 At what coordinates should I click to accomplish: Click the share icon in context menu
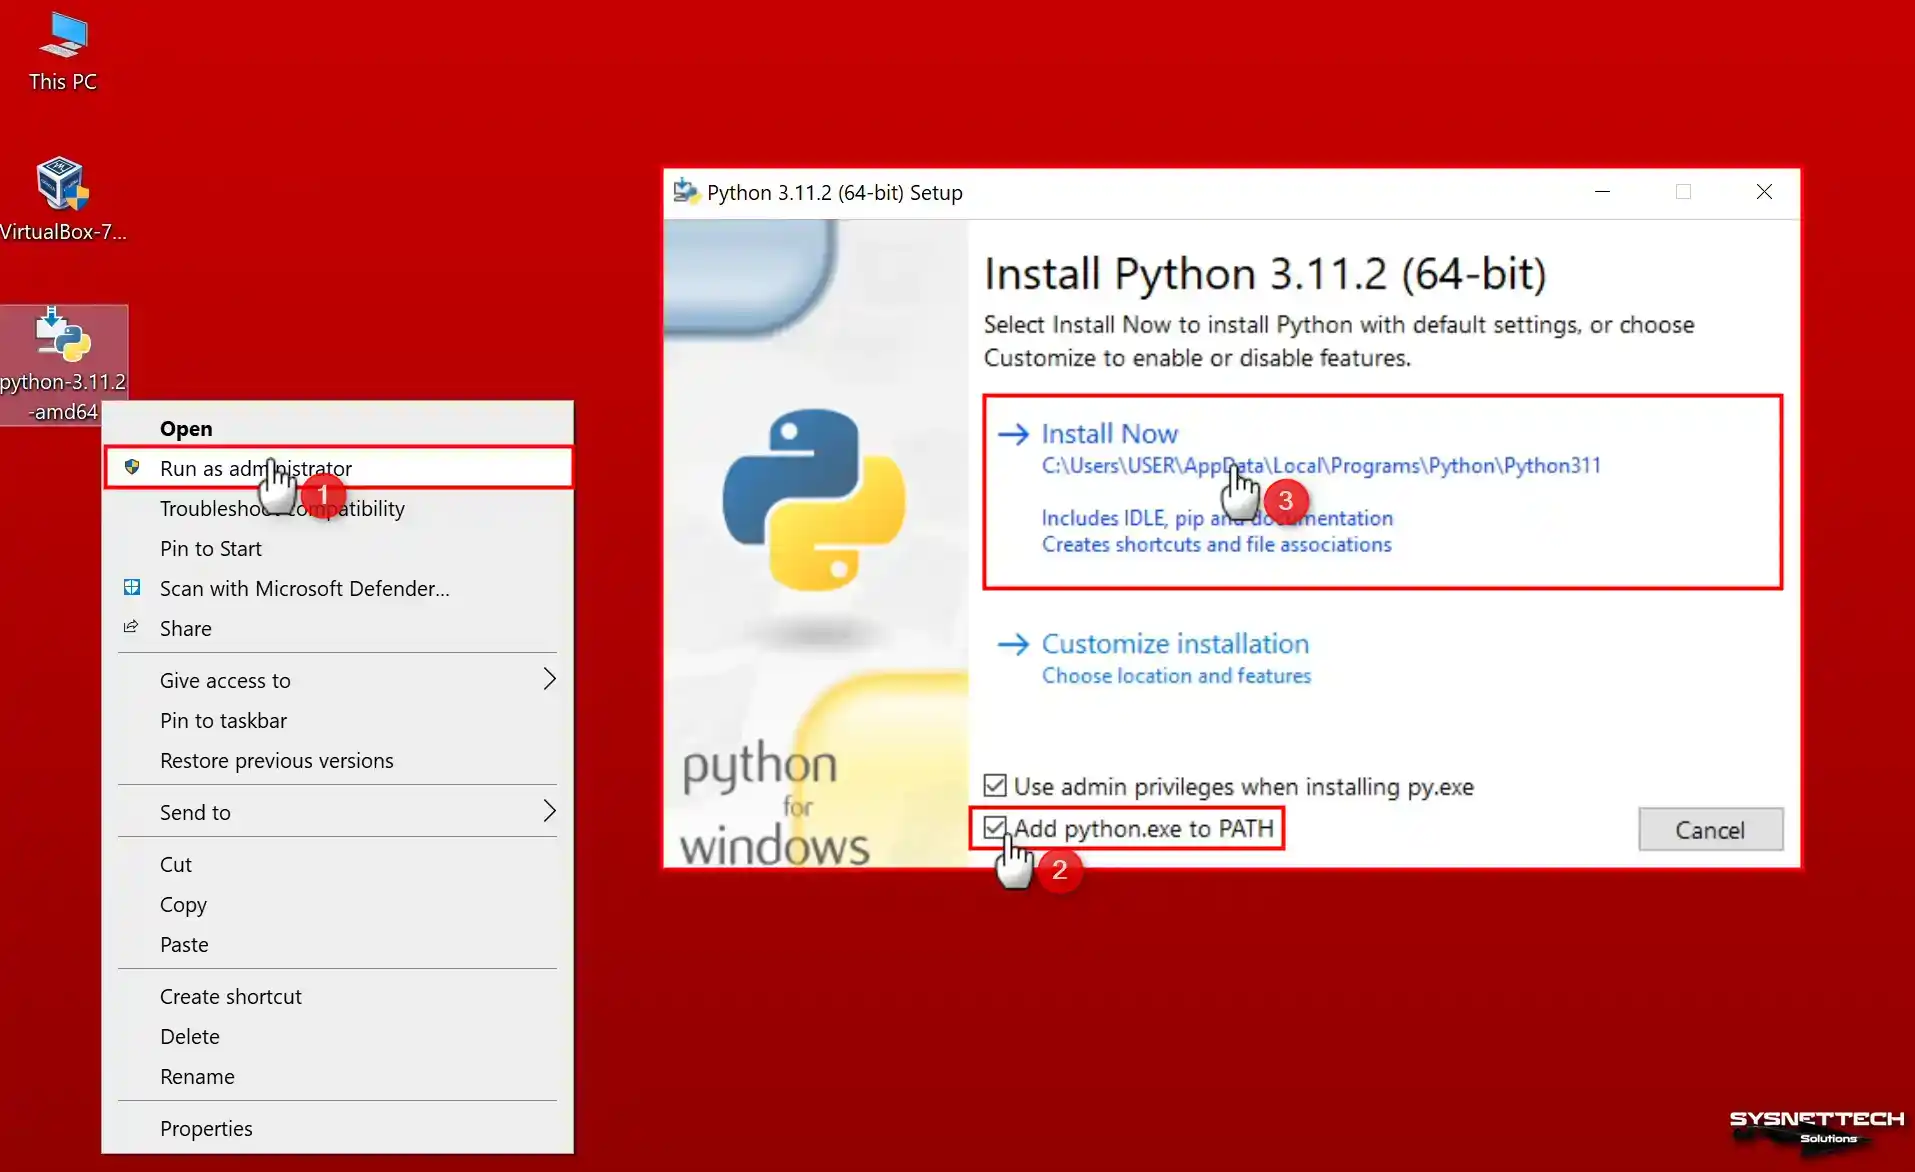[x=131, y=627]
